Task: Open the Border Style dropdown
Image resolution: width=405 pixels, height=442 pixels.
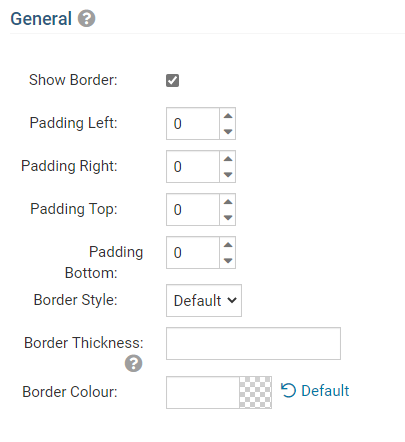Action: coord(204,300)
